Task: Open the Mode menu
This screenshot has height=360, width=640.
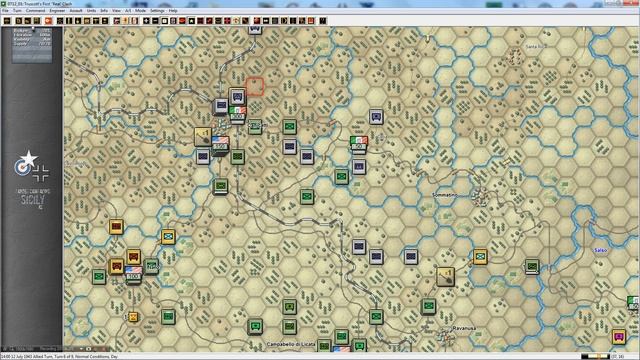Action: (140, 11)
